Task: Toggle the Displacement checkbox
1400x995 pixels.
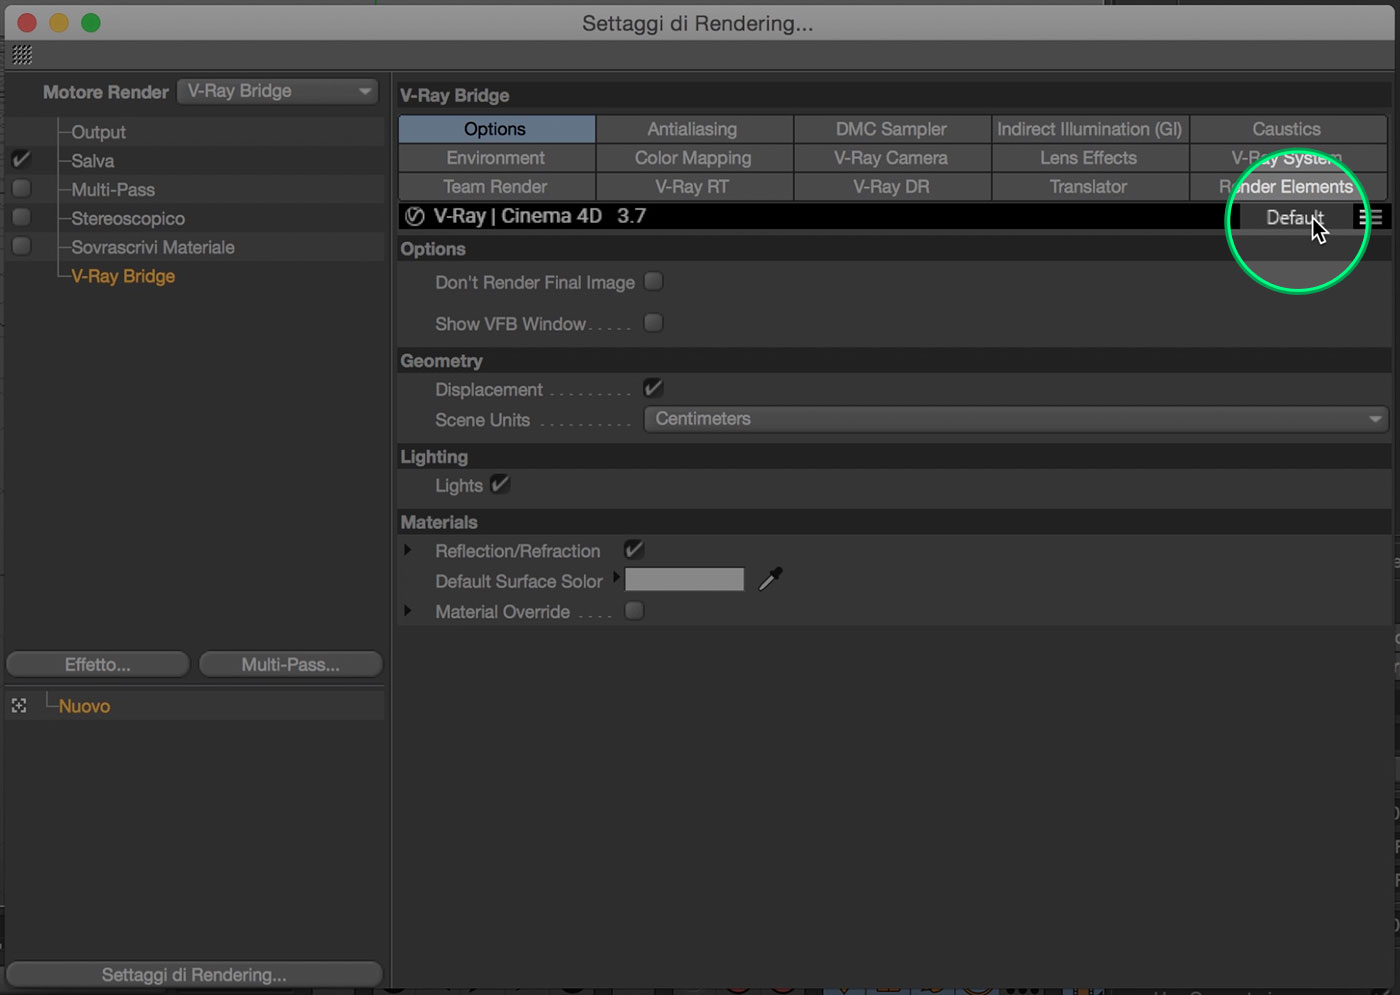Action: (654, 389)
